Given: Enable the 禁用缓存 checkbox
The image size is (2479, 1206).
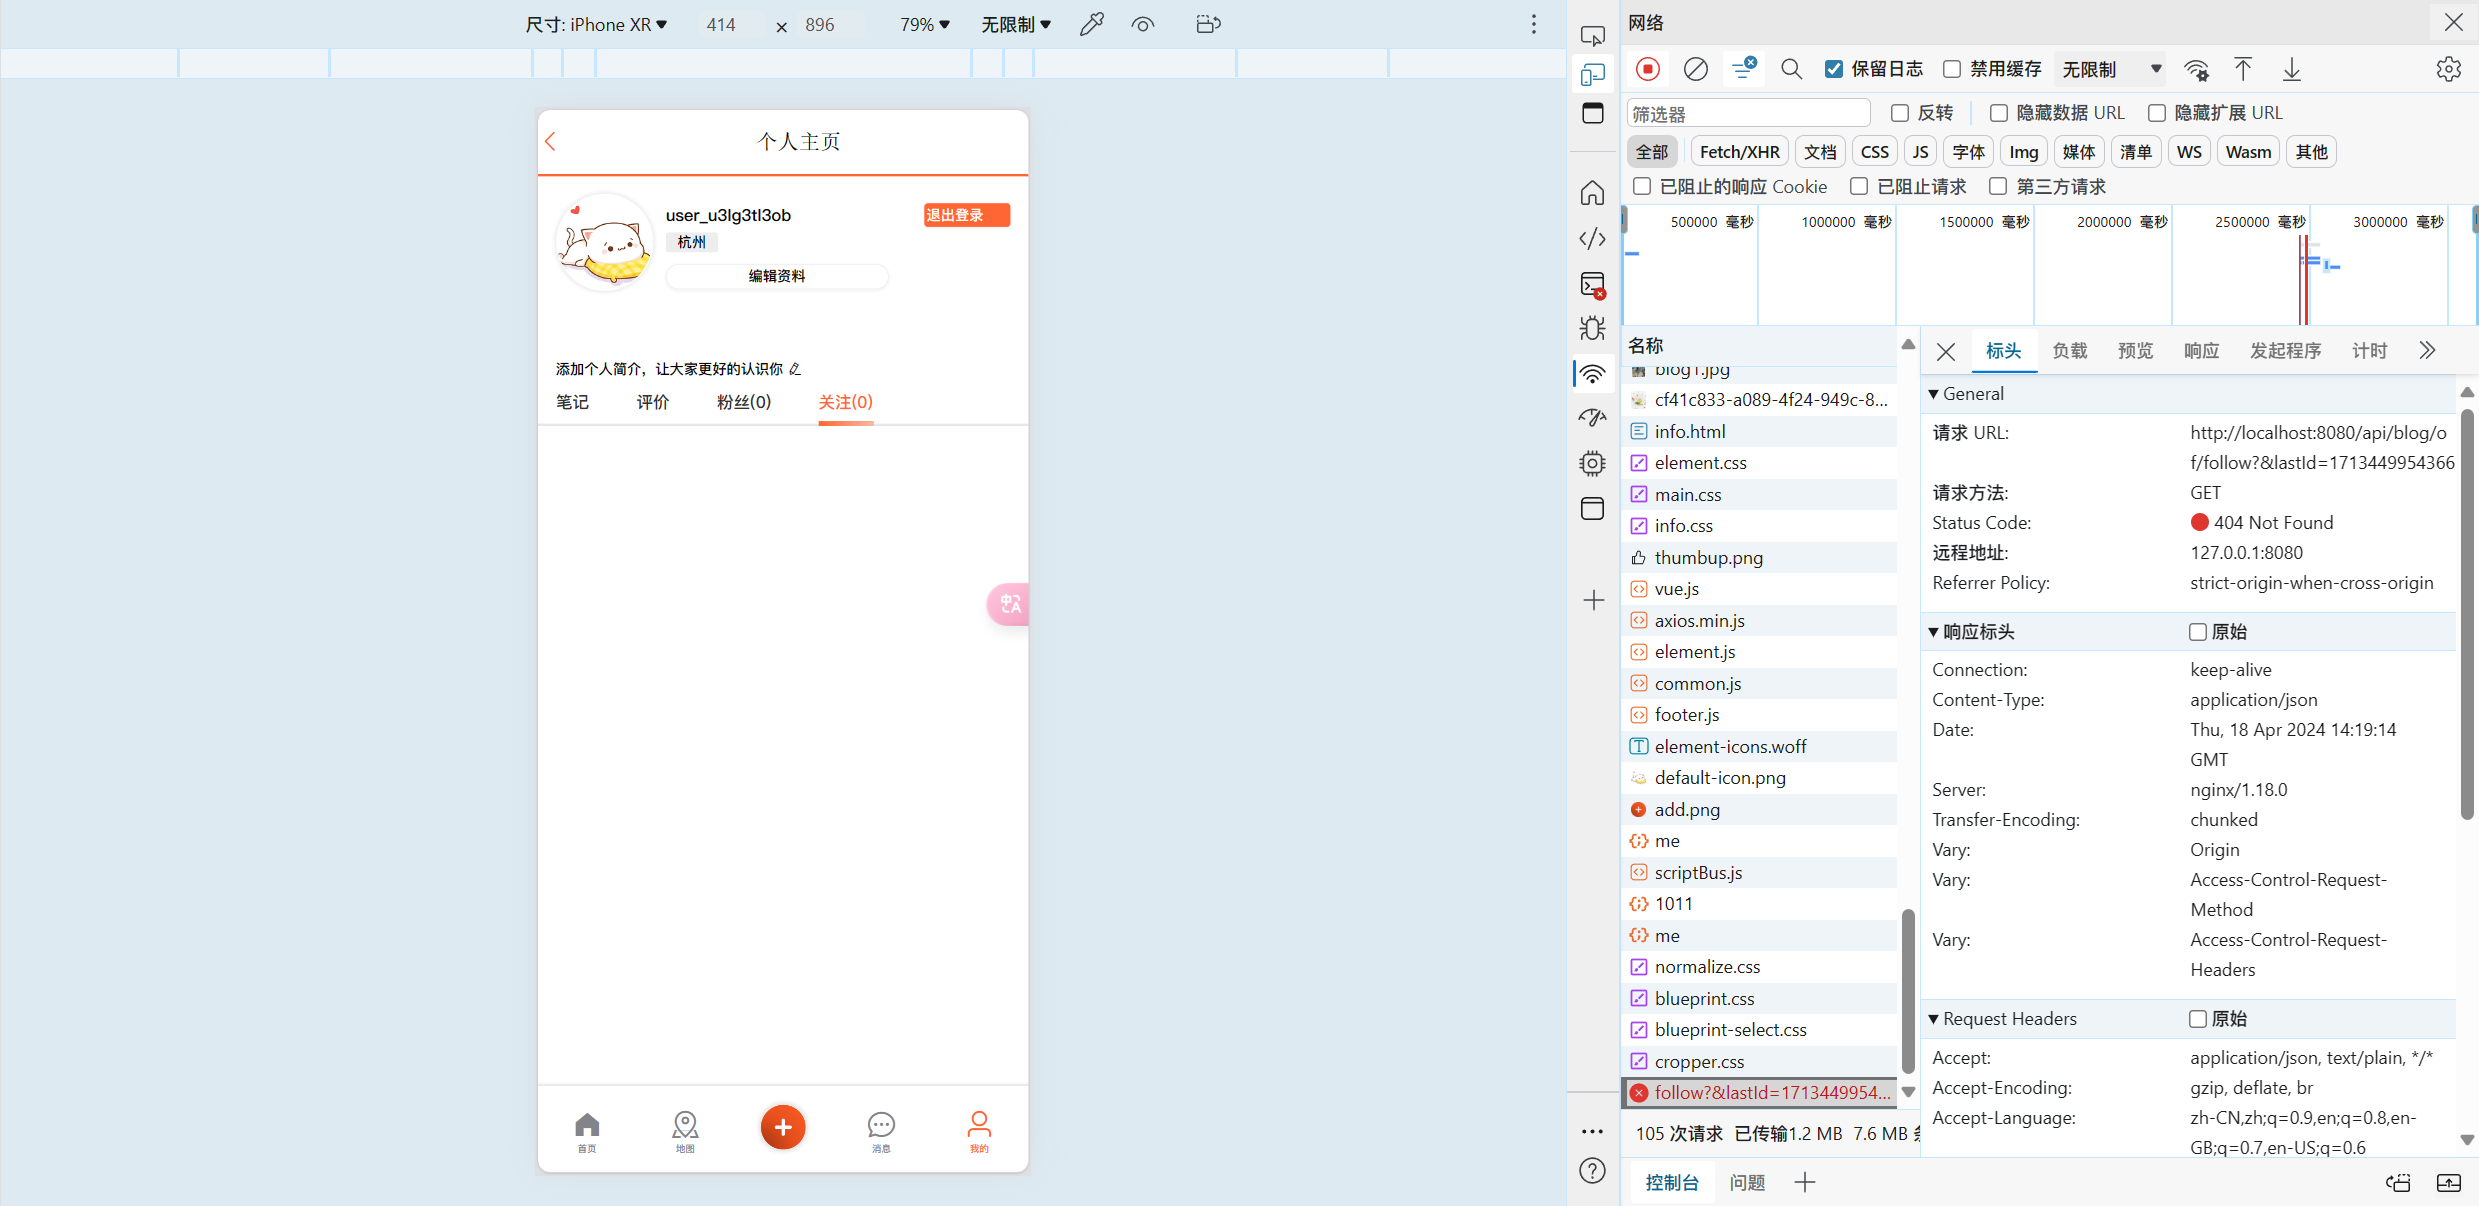Looking at the screenshot, I should (1952, 69).
